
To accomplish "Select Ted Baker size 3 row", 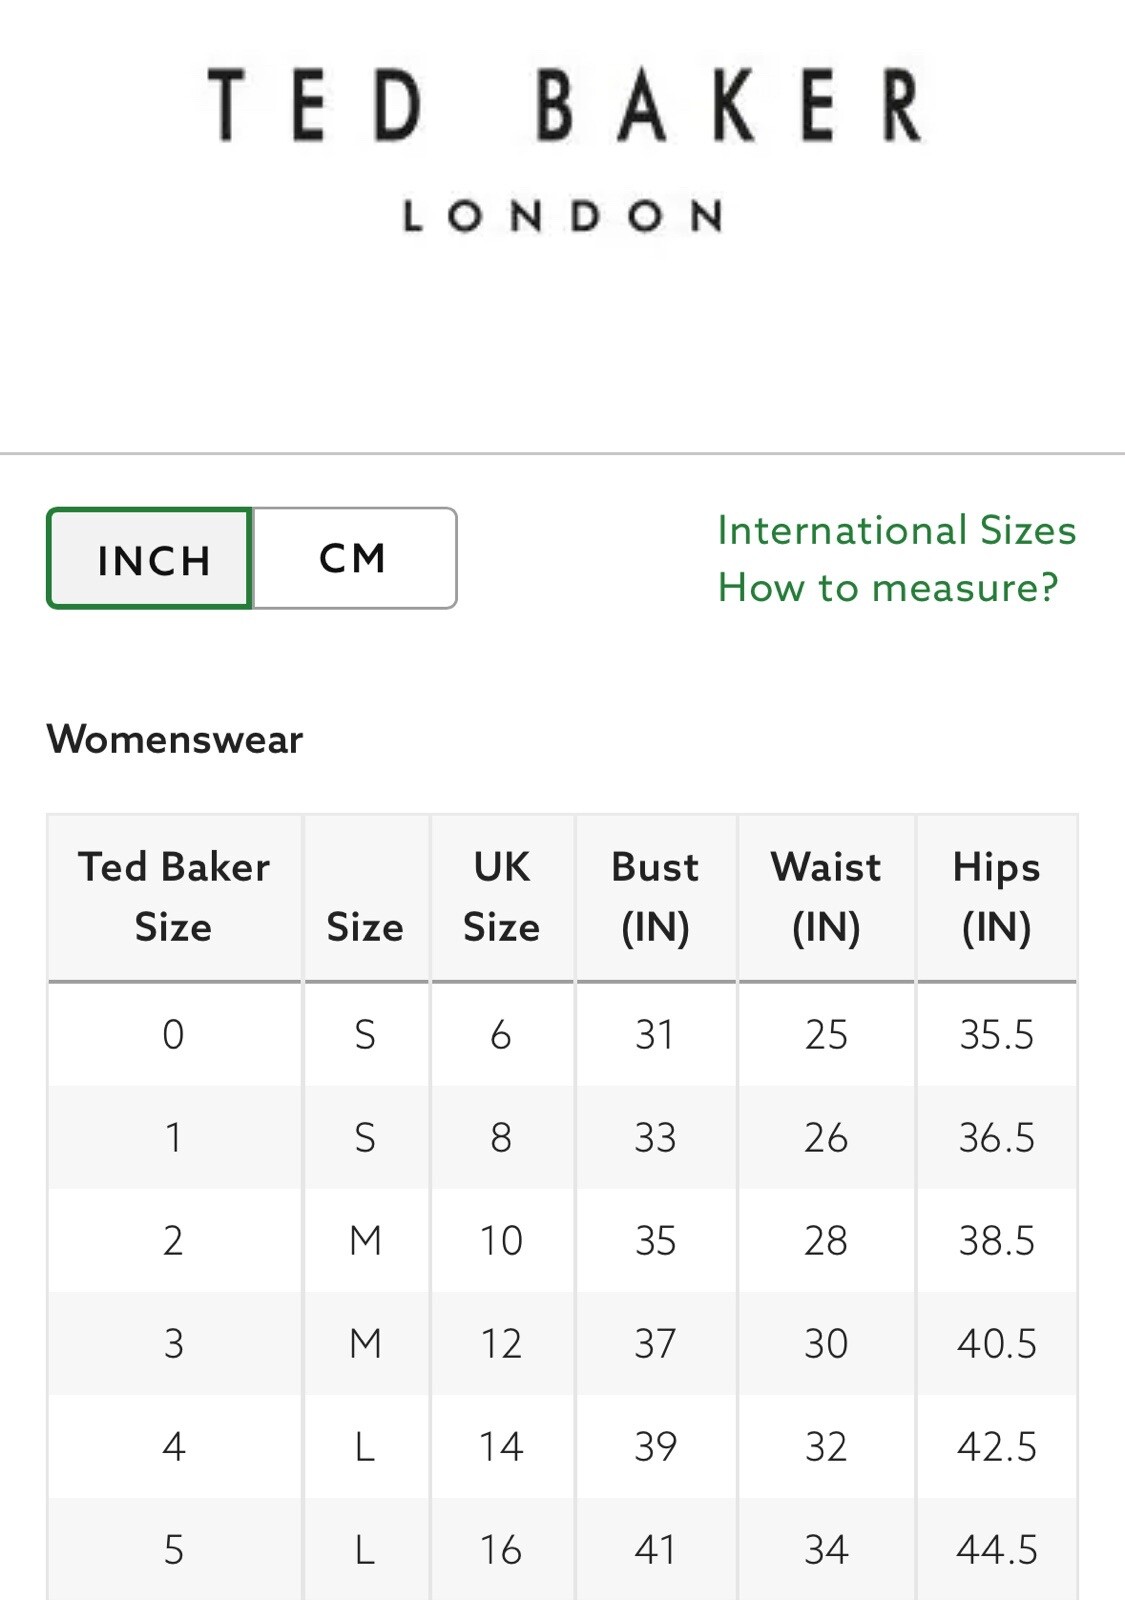I will [562, 1343].
